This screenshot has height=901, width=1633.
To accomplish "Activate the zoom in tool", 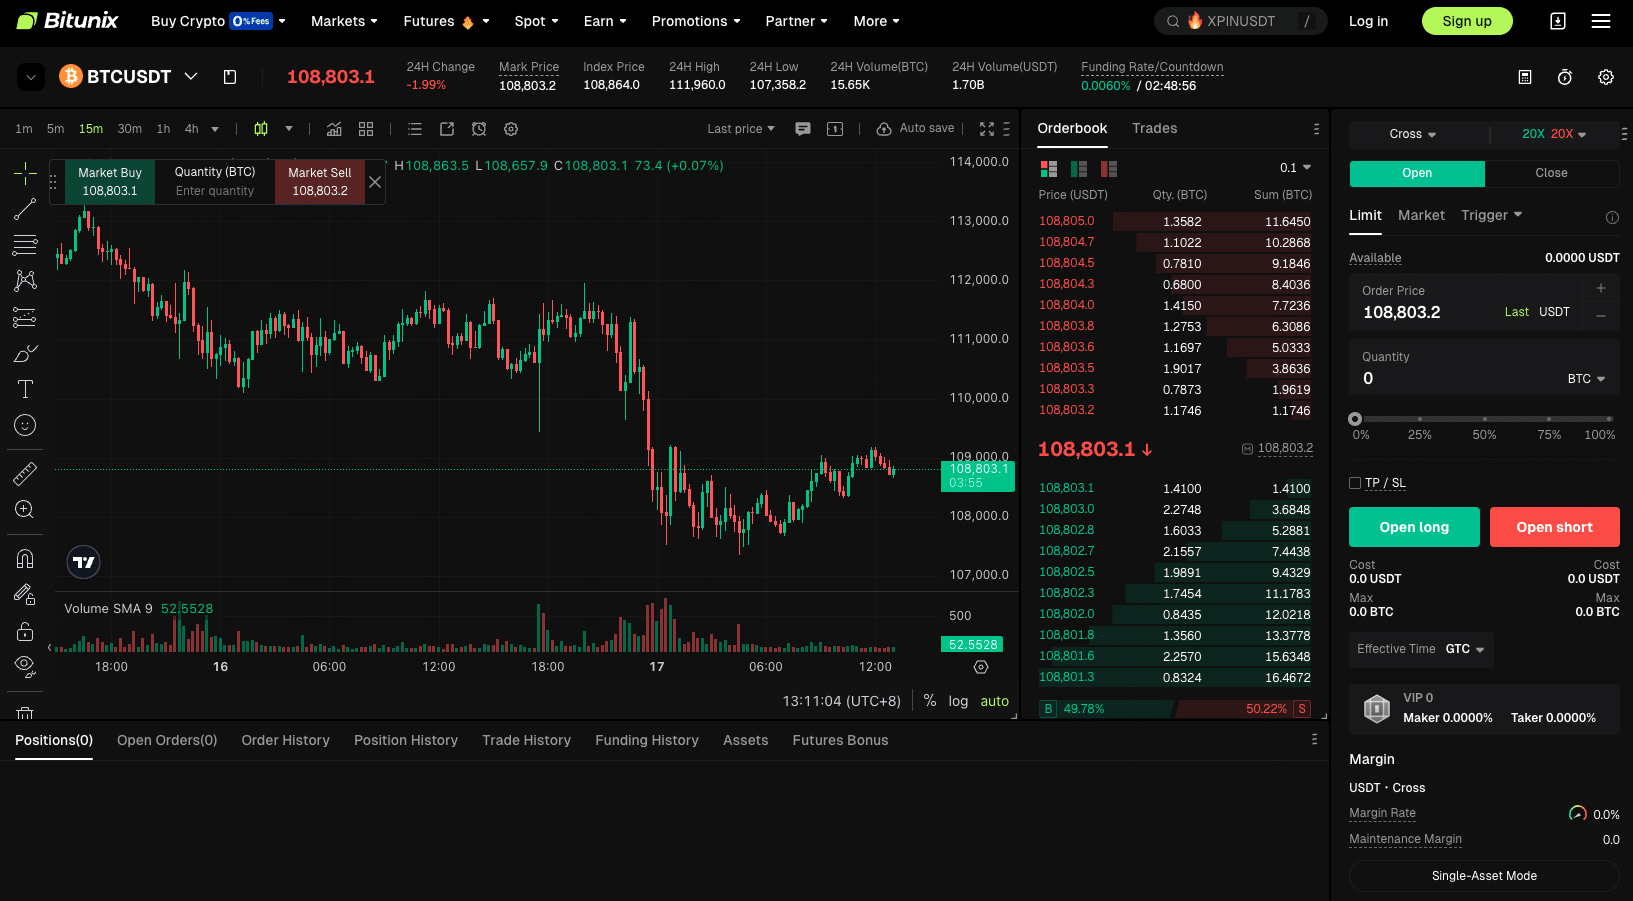I will tap(25, 509).
